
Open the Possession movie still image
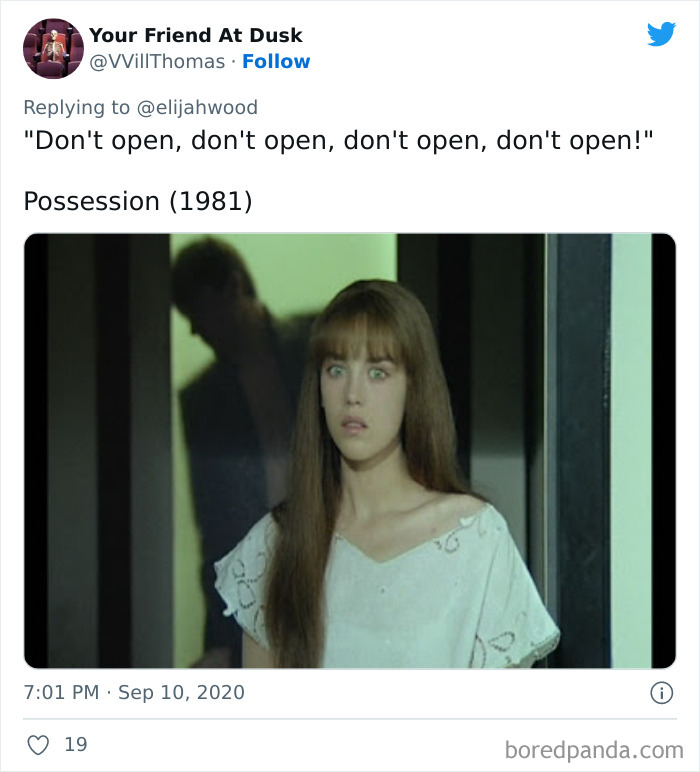pyautogui.click(x=350, y=450)
